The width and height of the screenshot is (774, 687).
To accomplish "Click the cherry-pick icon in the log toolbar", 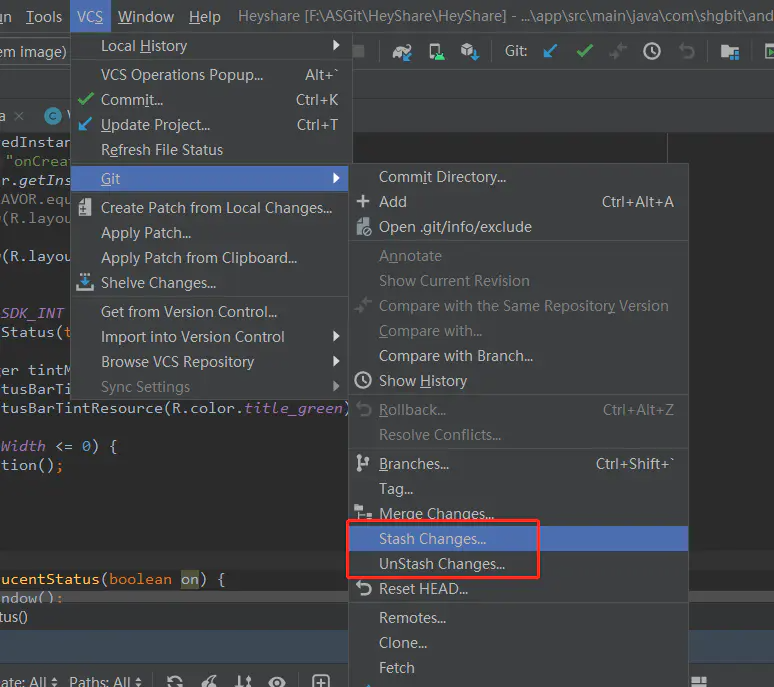I will [209, 681].
